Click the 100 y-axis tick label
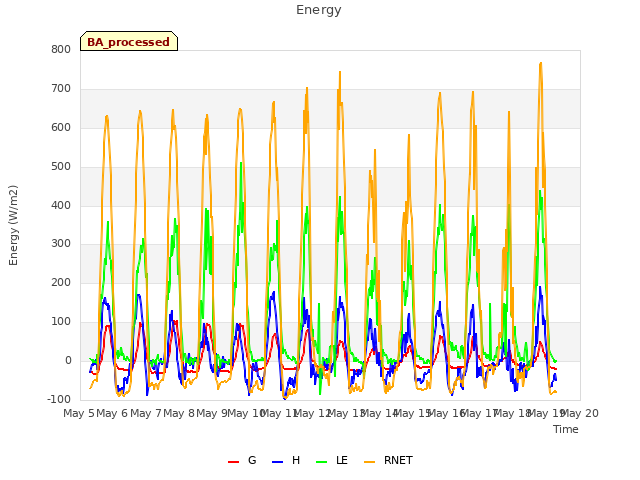640x480 pixels. coord(61,322)
